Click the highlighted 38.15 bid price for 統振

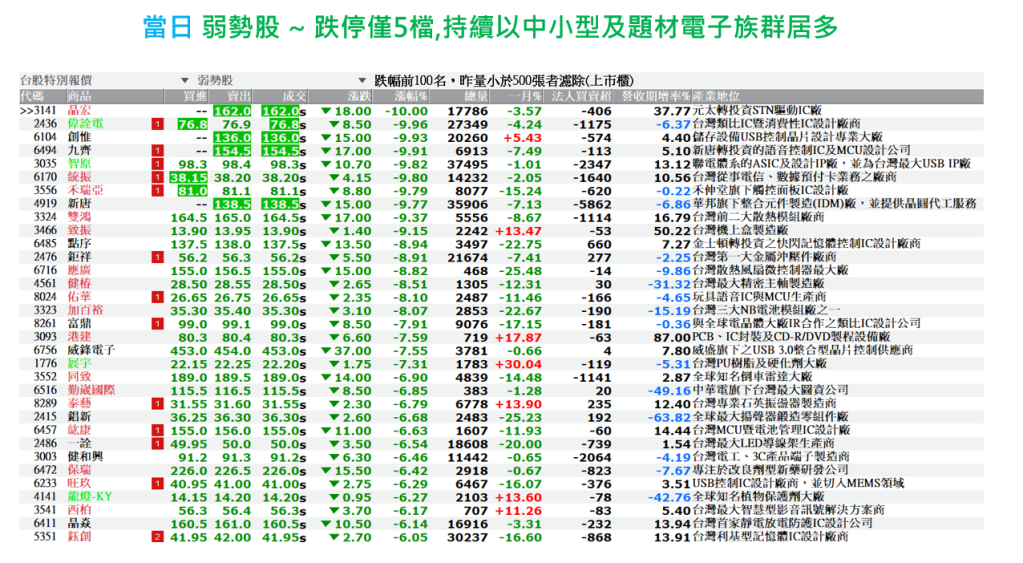(189, 176)
